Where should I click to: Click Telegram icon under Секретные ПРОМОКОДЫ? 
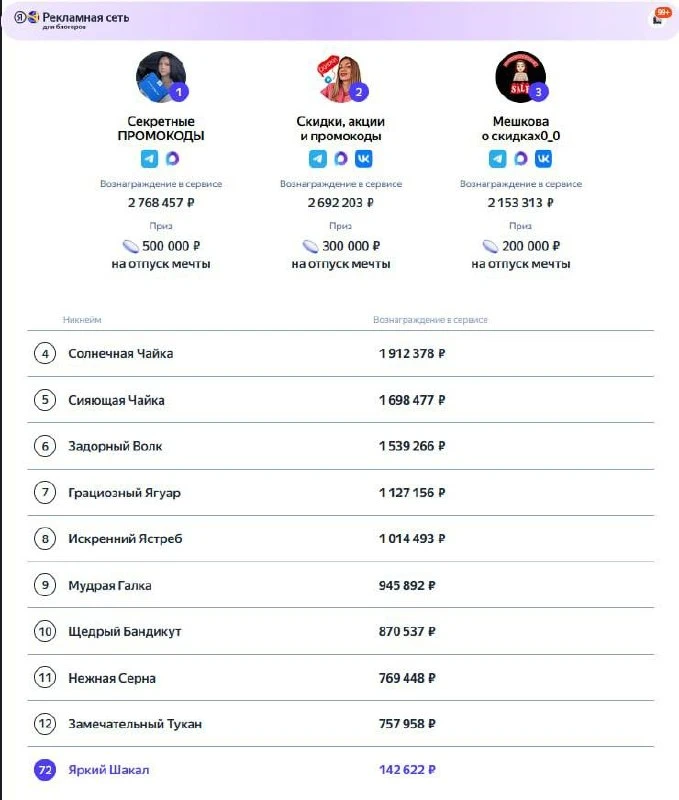[x=149, y=159]
